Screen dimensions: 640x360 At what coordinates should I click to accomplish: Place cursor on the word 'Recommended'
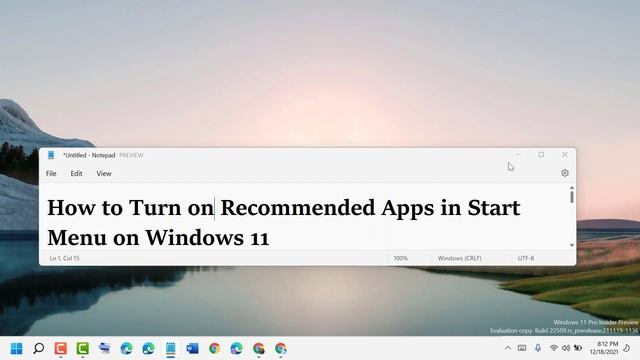[298, 207]
